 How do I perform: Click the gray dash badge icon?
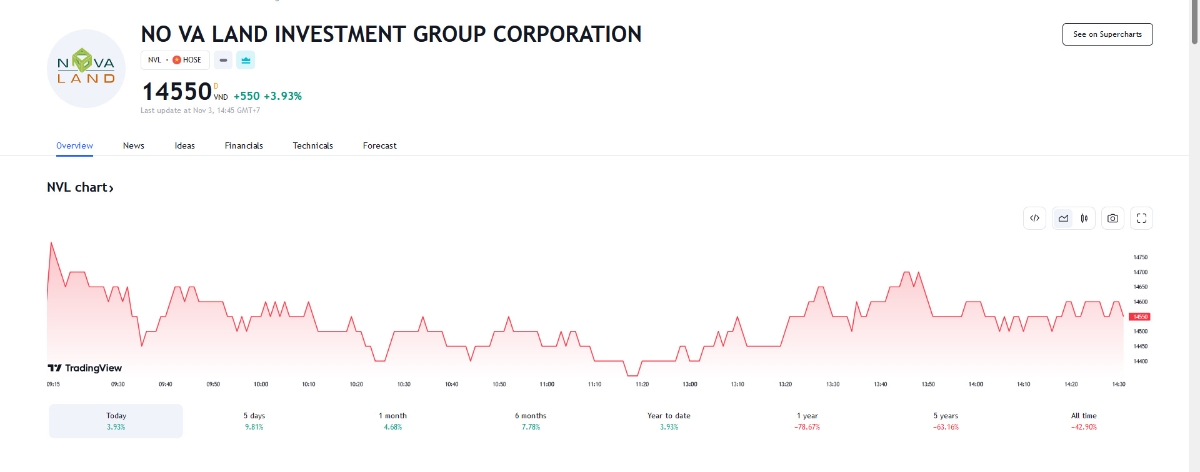tap(223, 60)
